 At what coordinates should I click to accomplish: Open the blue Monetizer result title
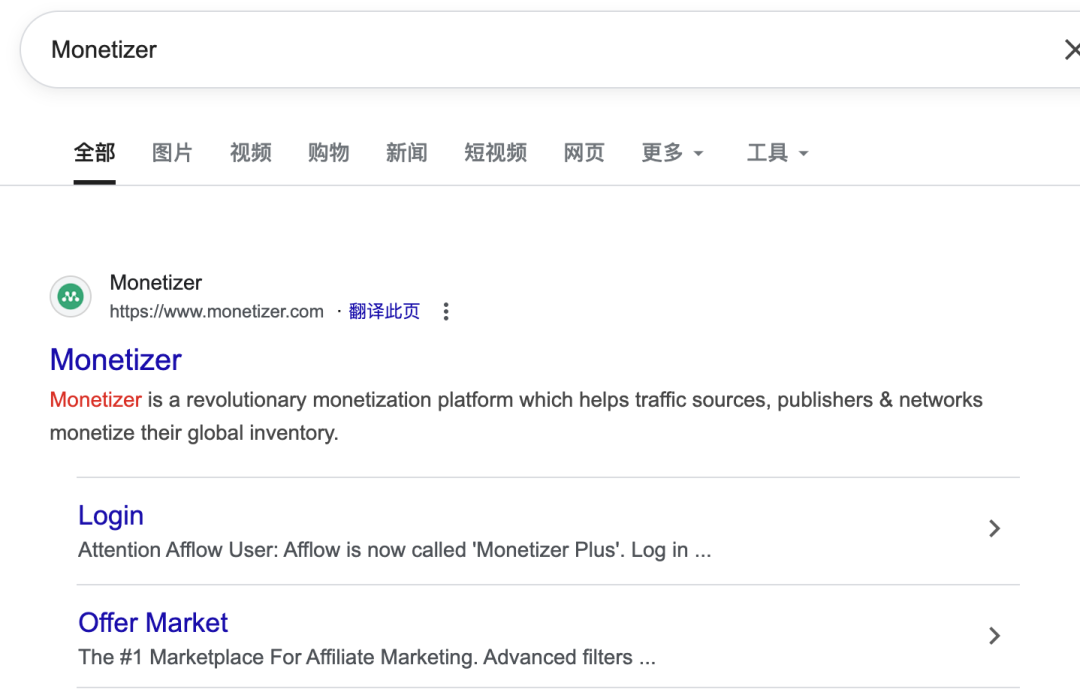(x=116, y=360)
